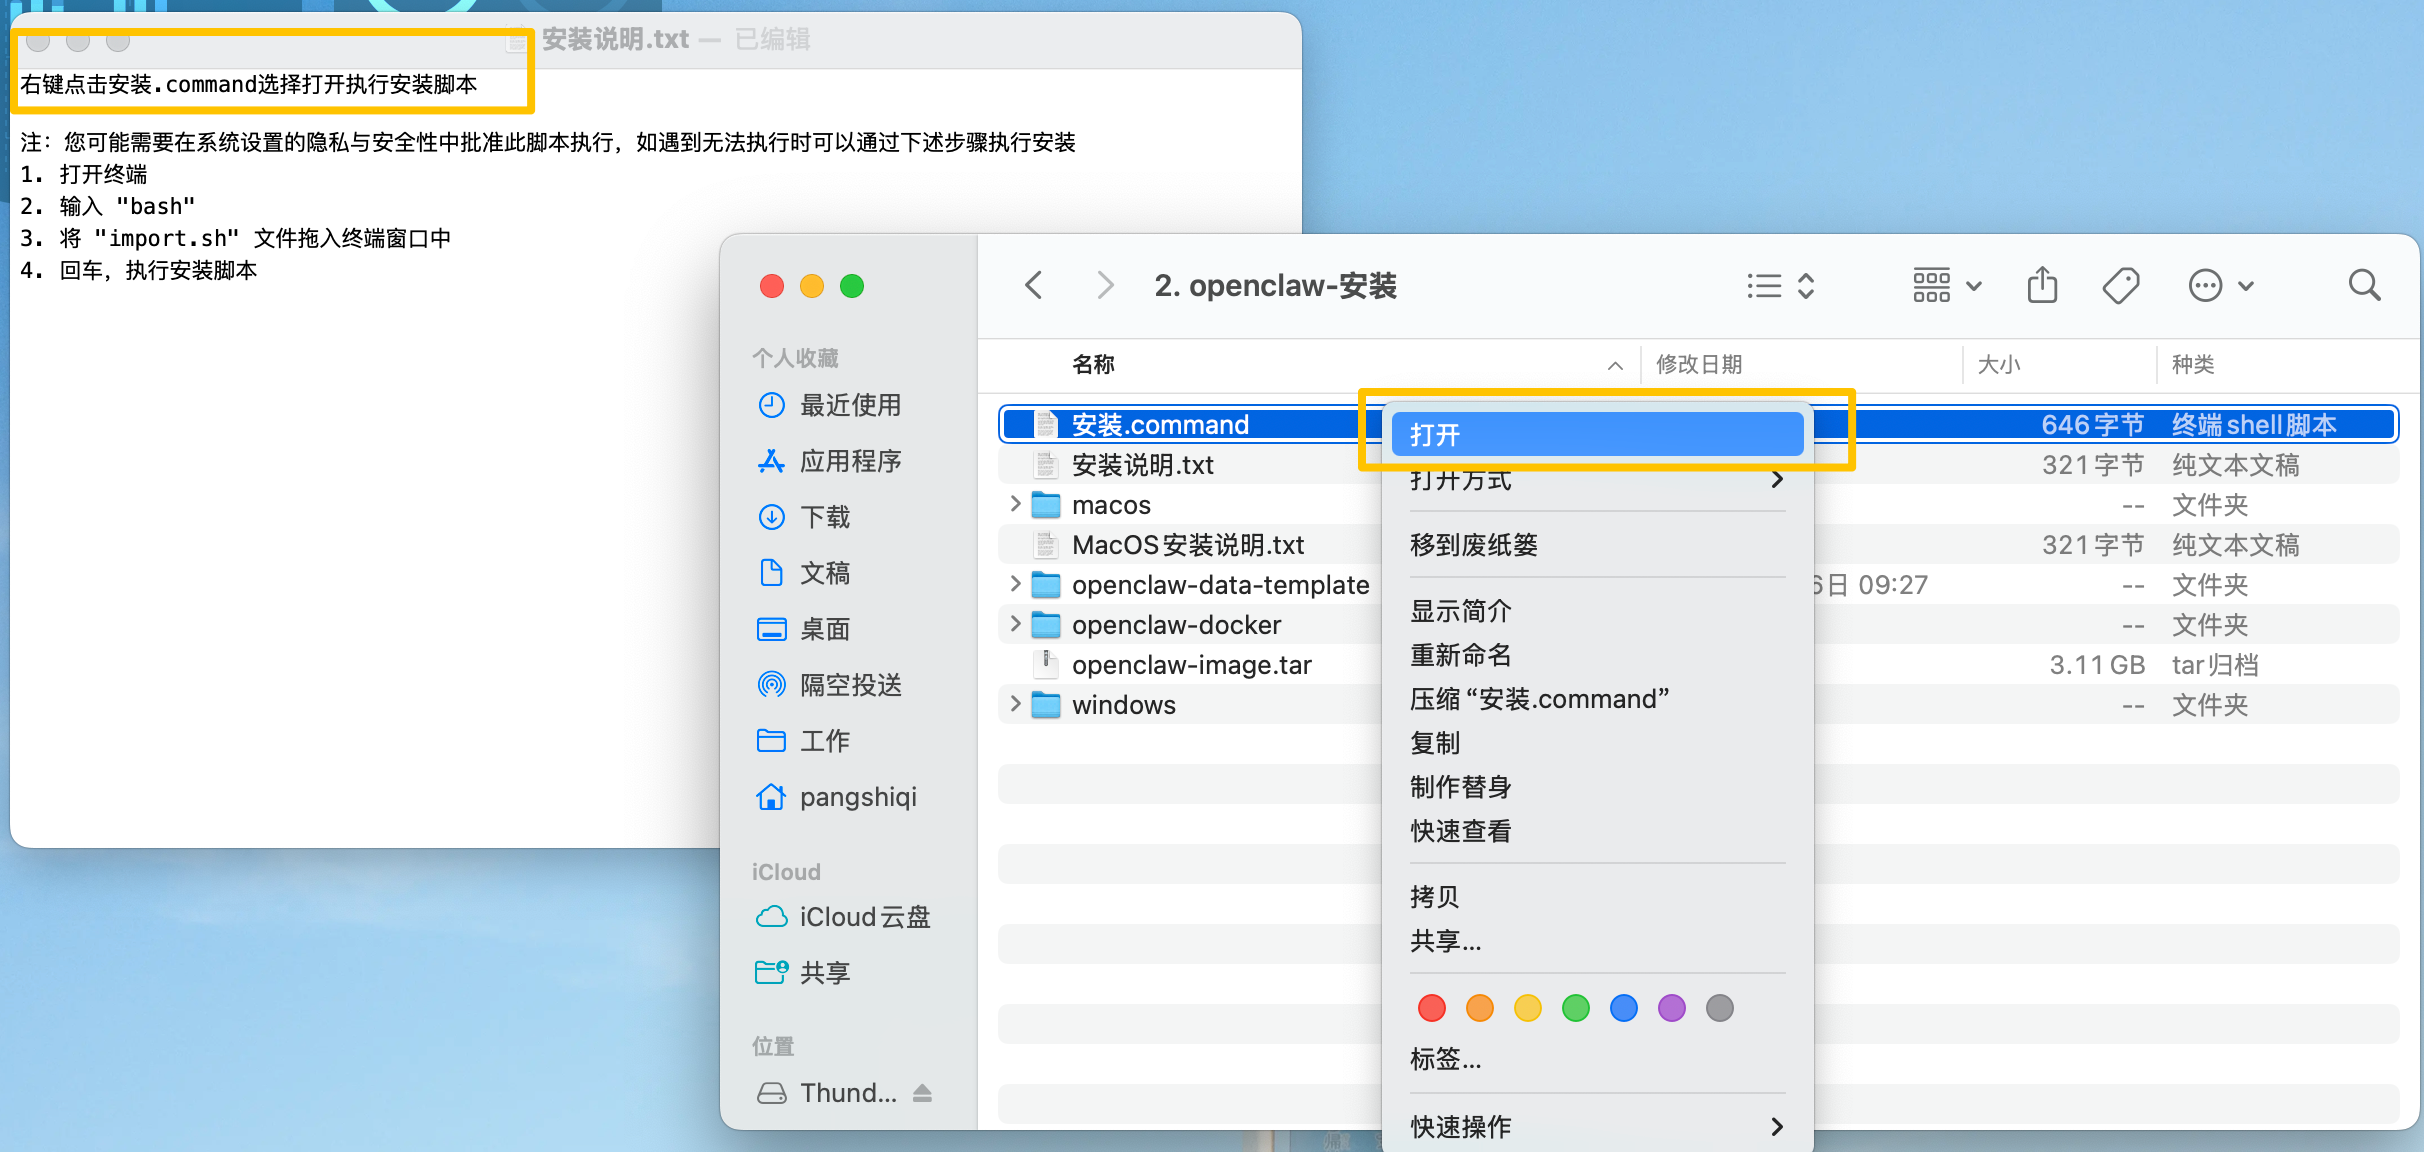2424x1152 pixels.
Task: Apply the red tag color
Action: pyautogui.click(x=1431, y=1008)
